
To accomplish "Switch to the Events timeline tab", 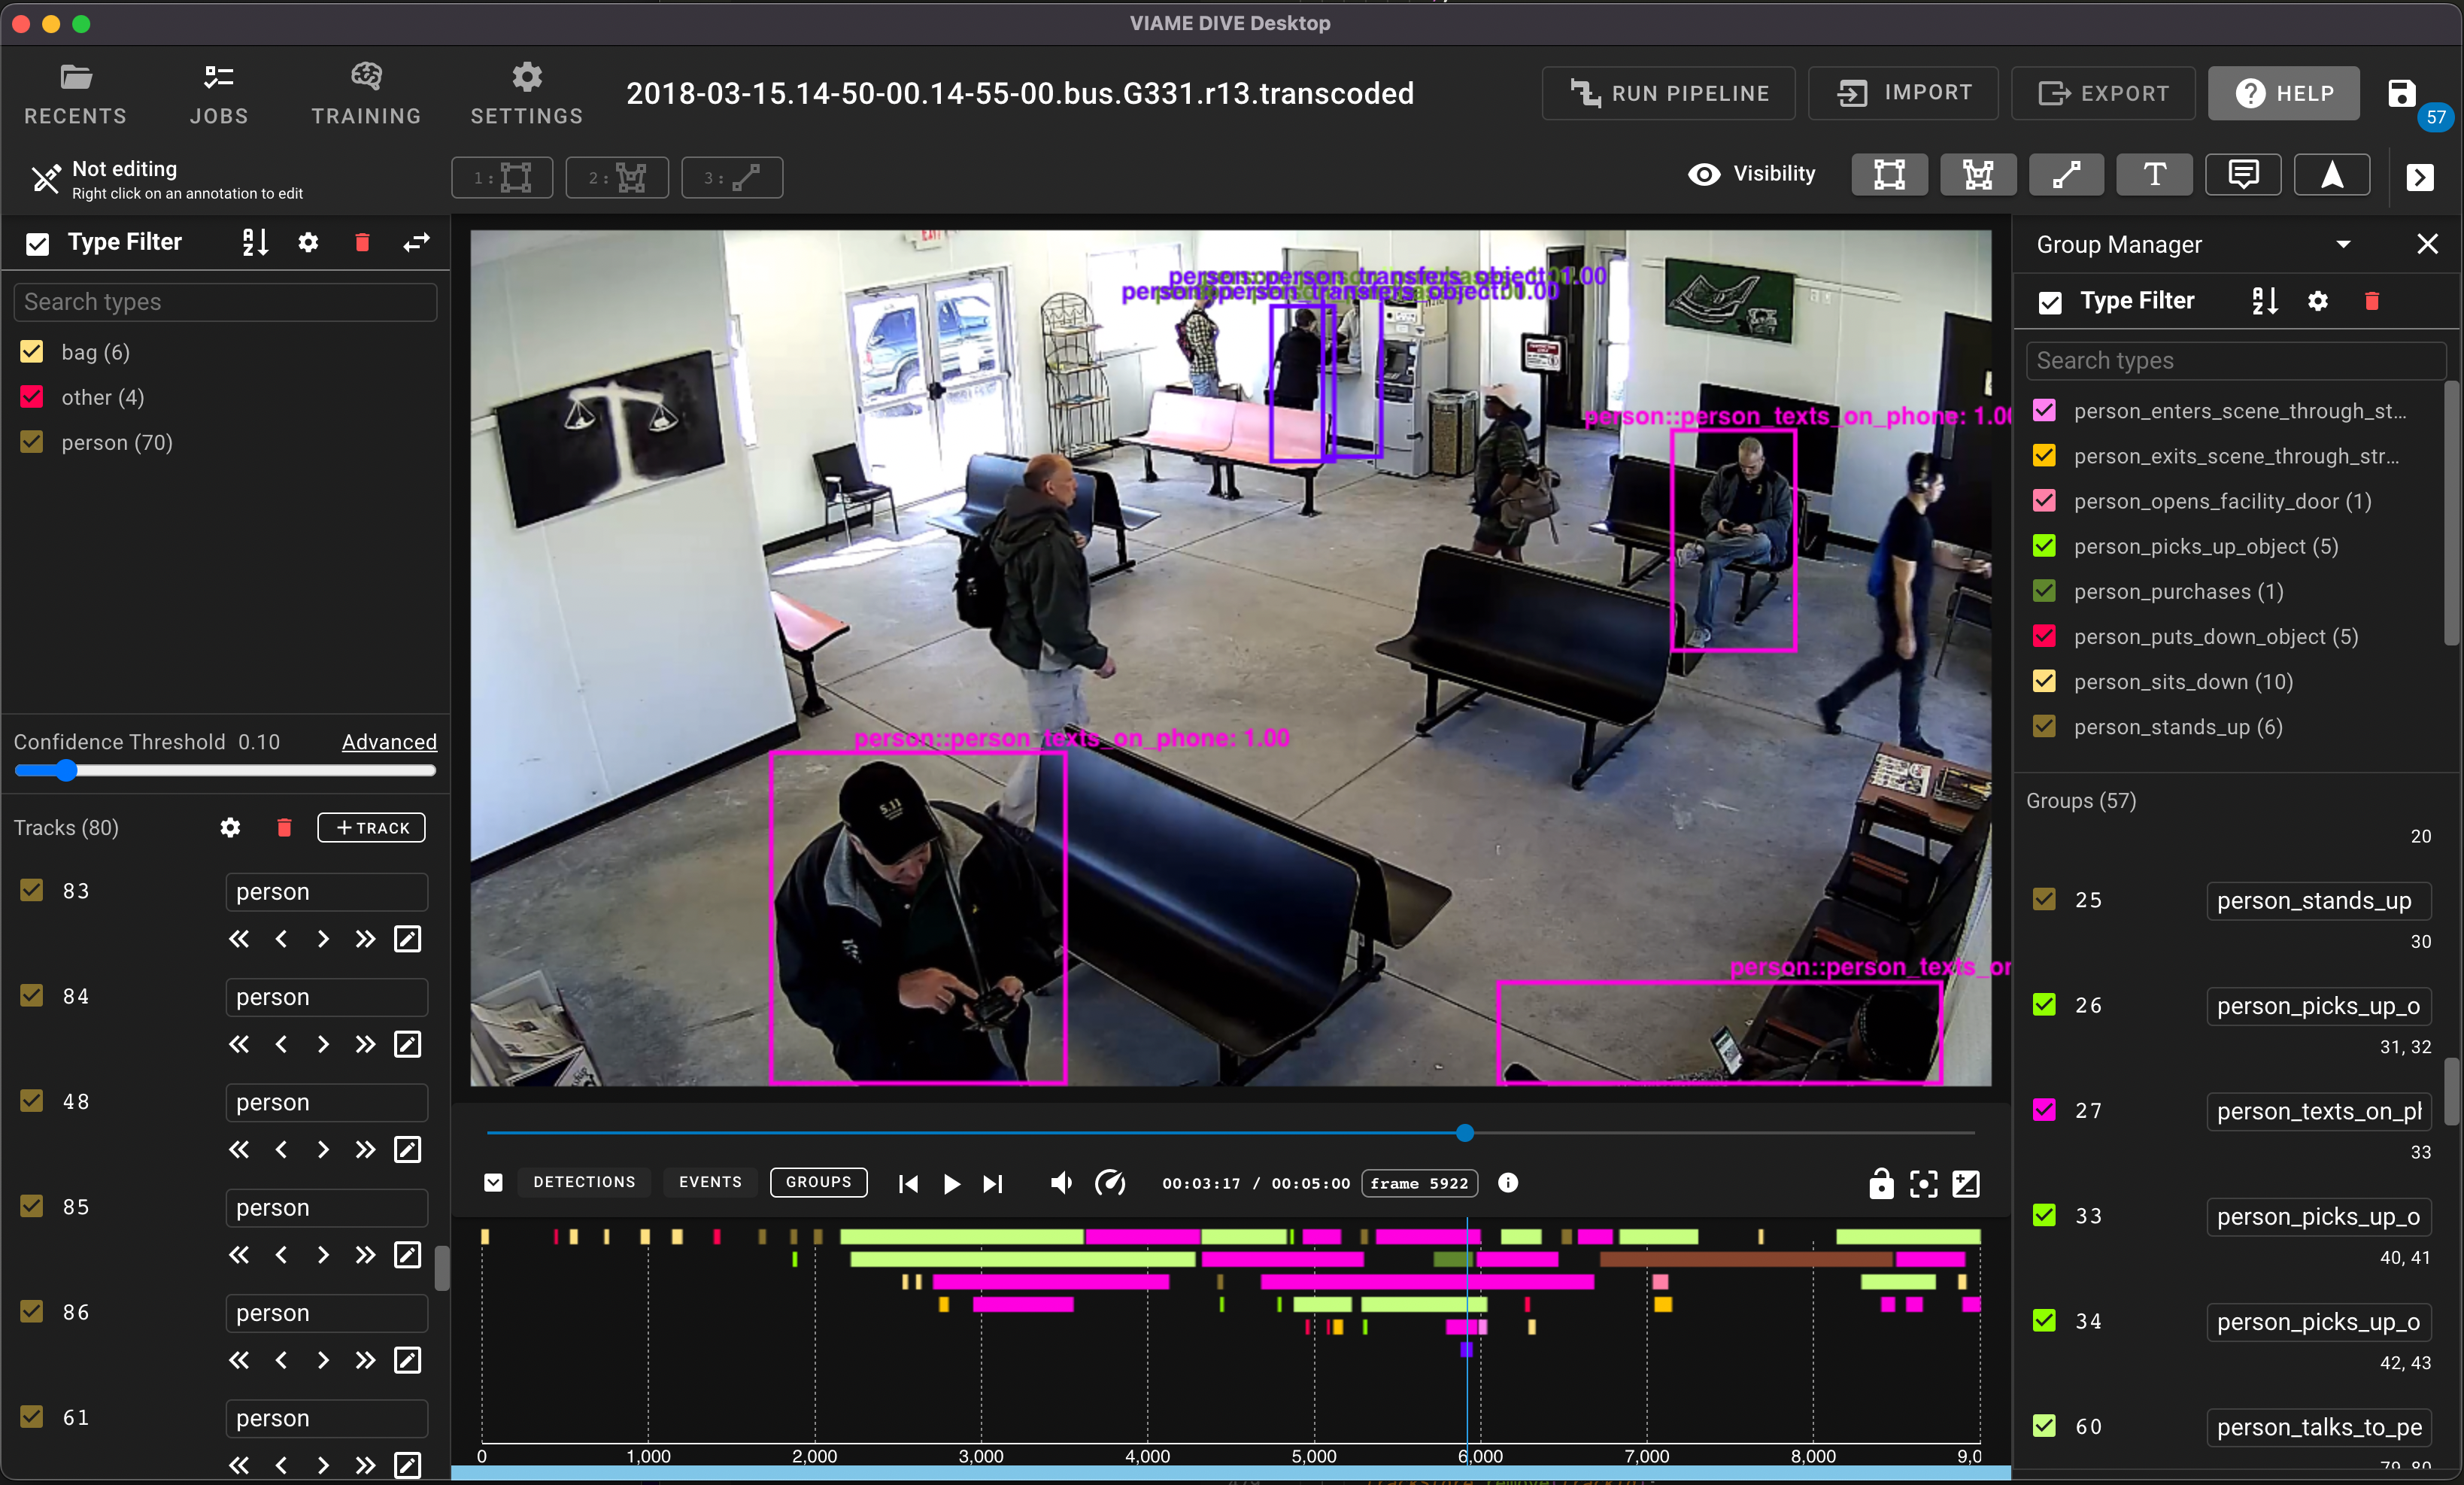I will 710,1182.
